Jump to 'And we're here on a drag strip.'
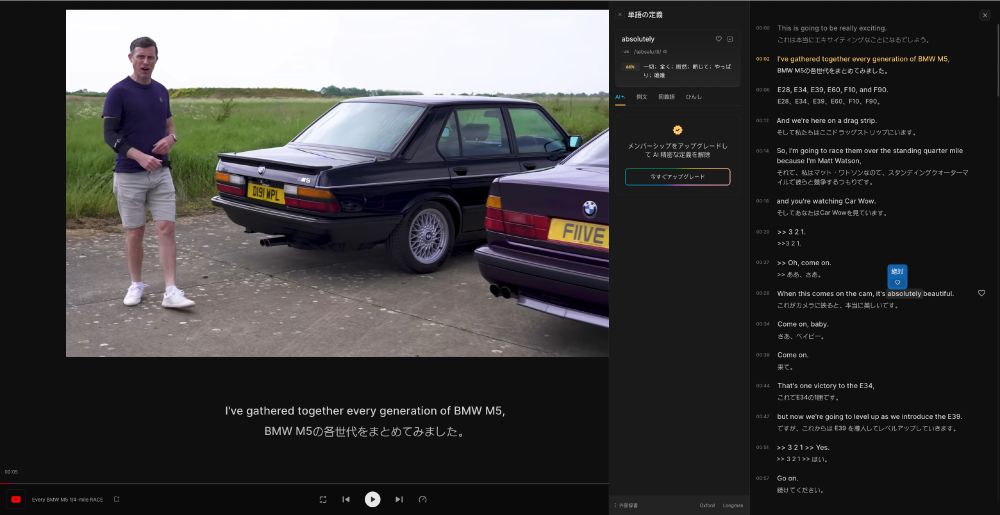 tap(827, 120)
